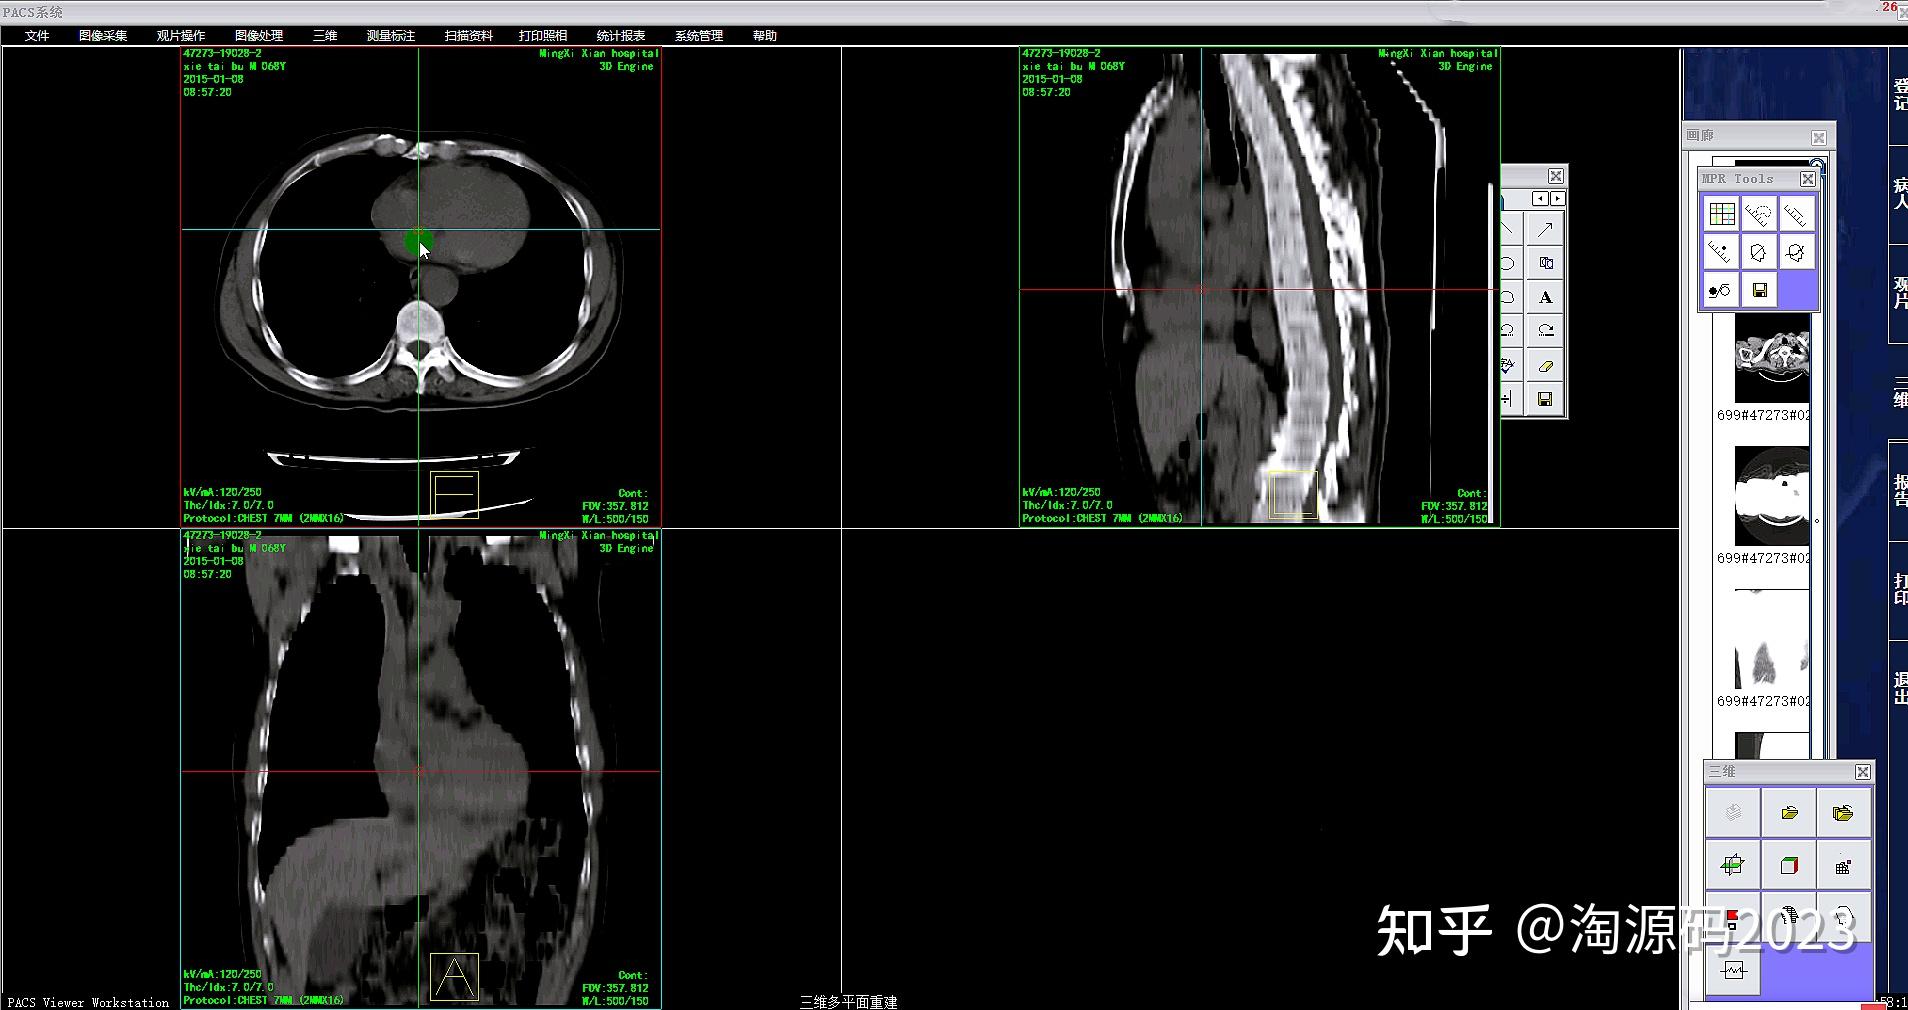Select the curve measurement tool in MPR Tools
1908x1010 pixels.
point(1759,214)
